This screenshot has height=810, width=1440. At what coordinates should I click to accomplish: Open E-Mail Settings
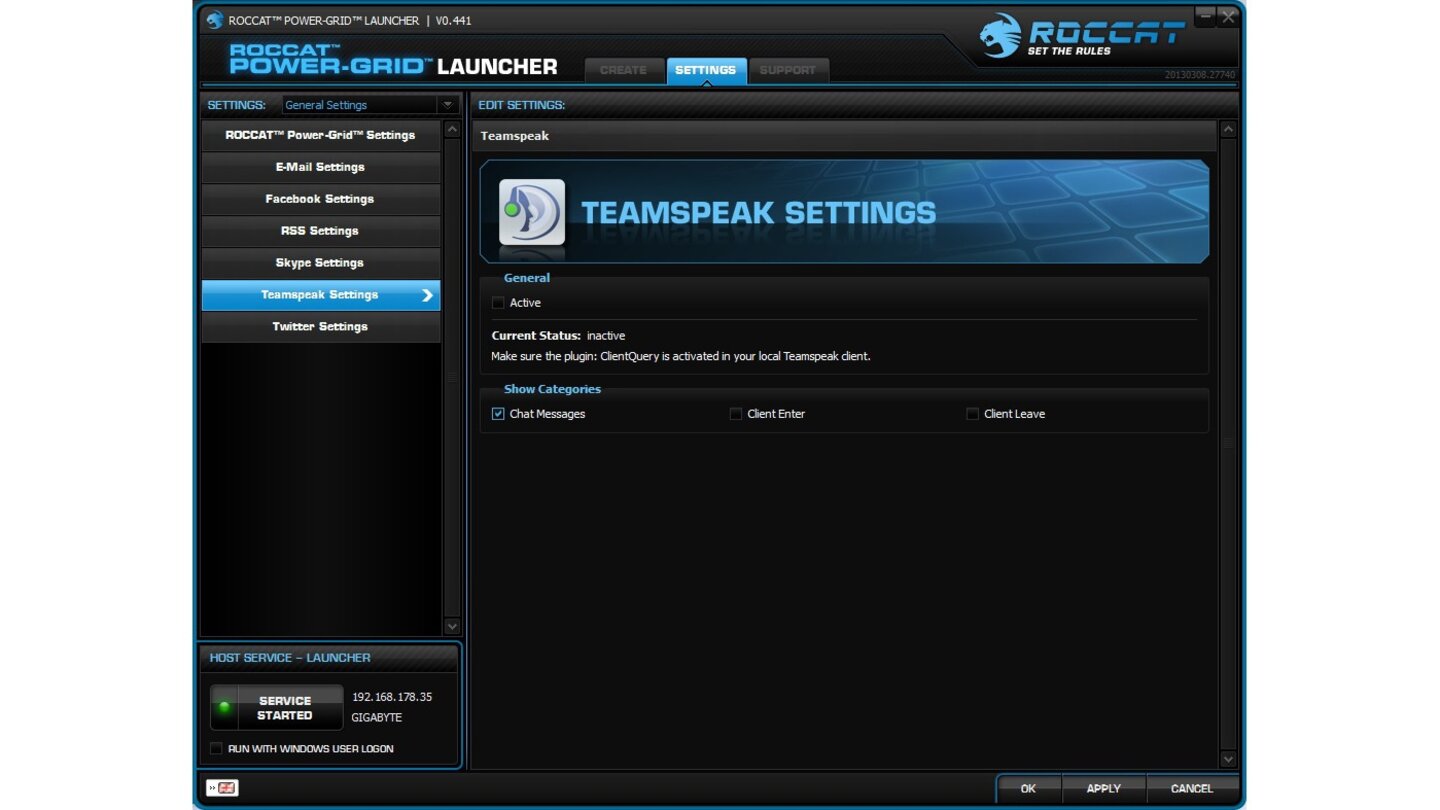click(320, 167)
